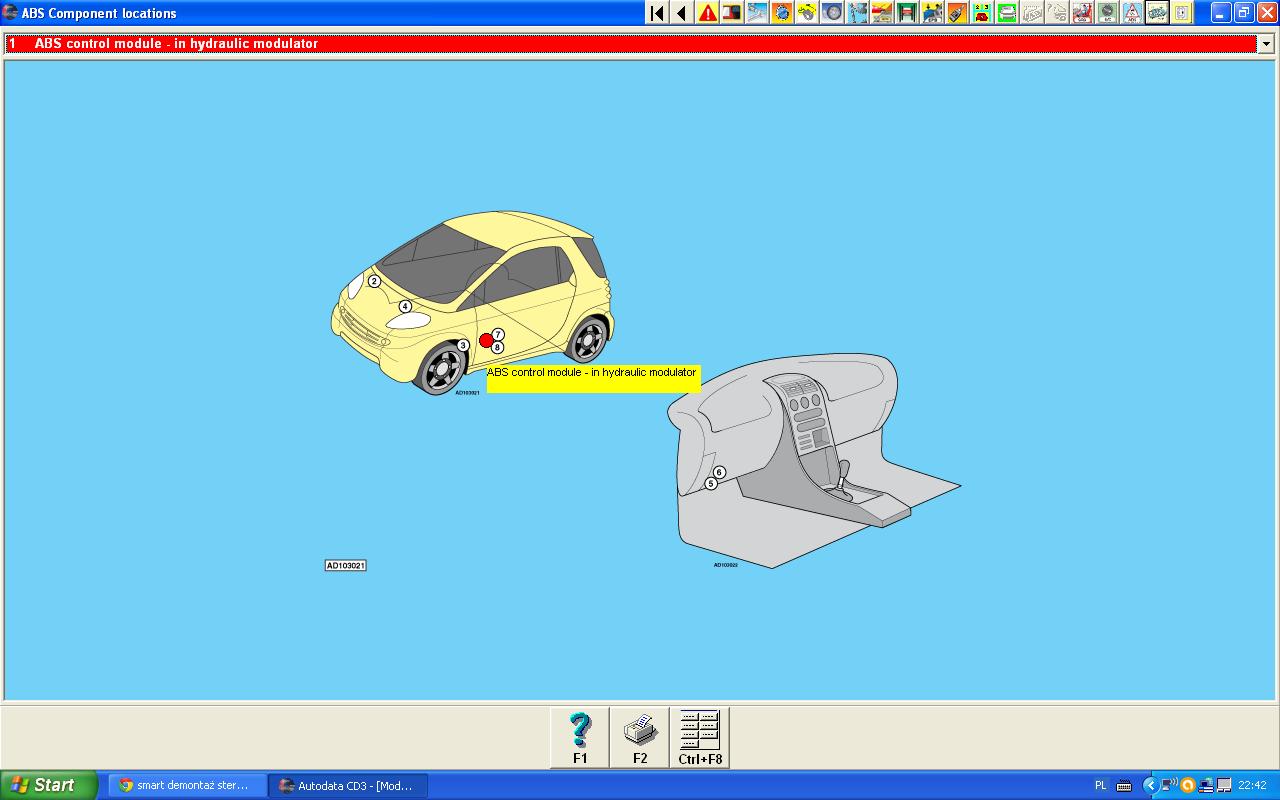Screen dimensions: 1280x800
Task: Select component marker 4 on car hood
Action: (x=405, y=306)
